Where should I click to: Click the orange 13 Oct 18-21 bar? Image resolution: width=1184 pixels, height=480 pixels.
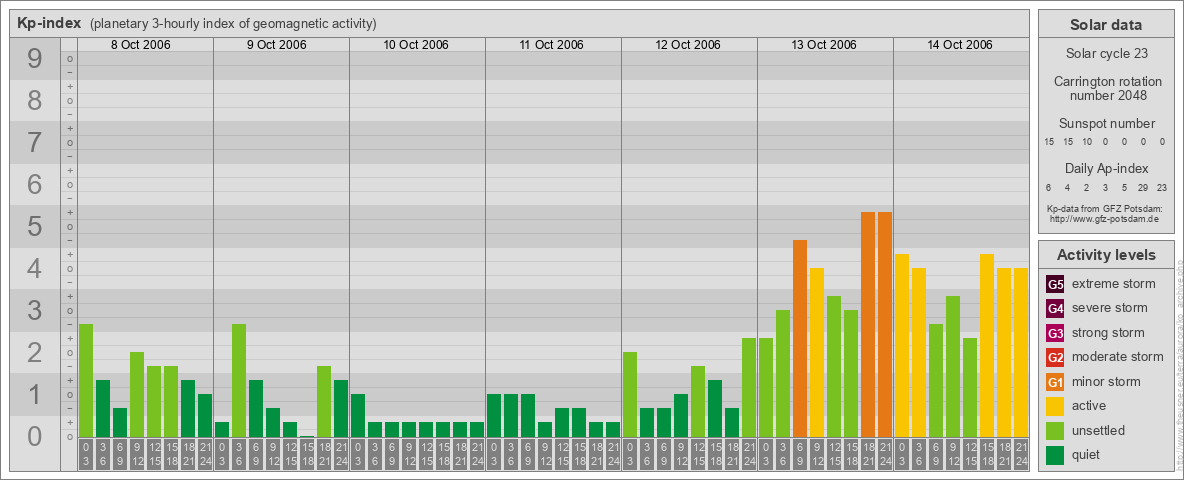pos(868,325)
